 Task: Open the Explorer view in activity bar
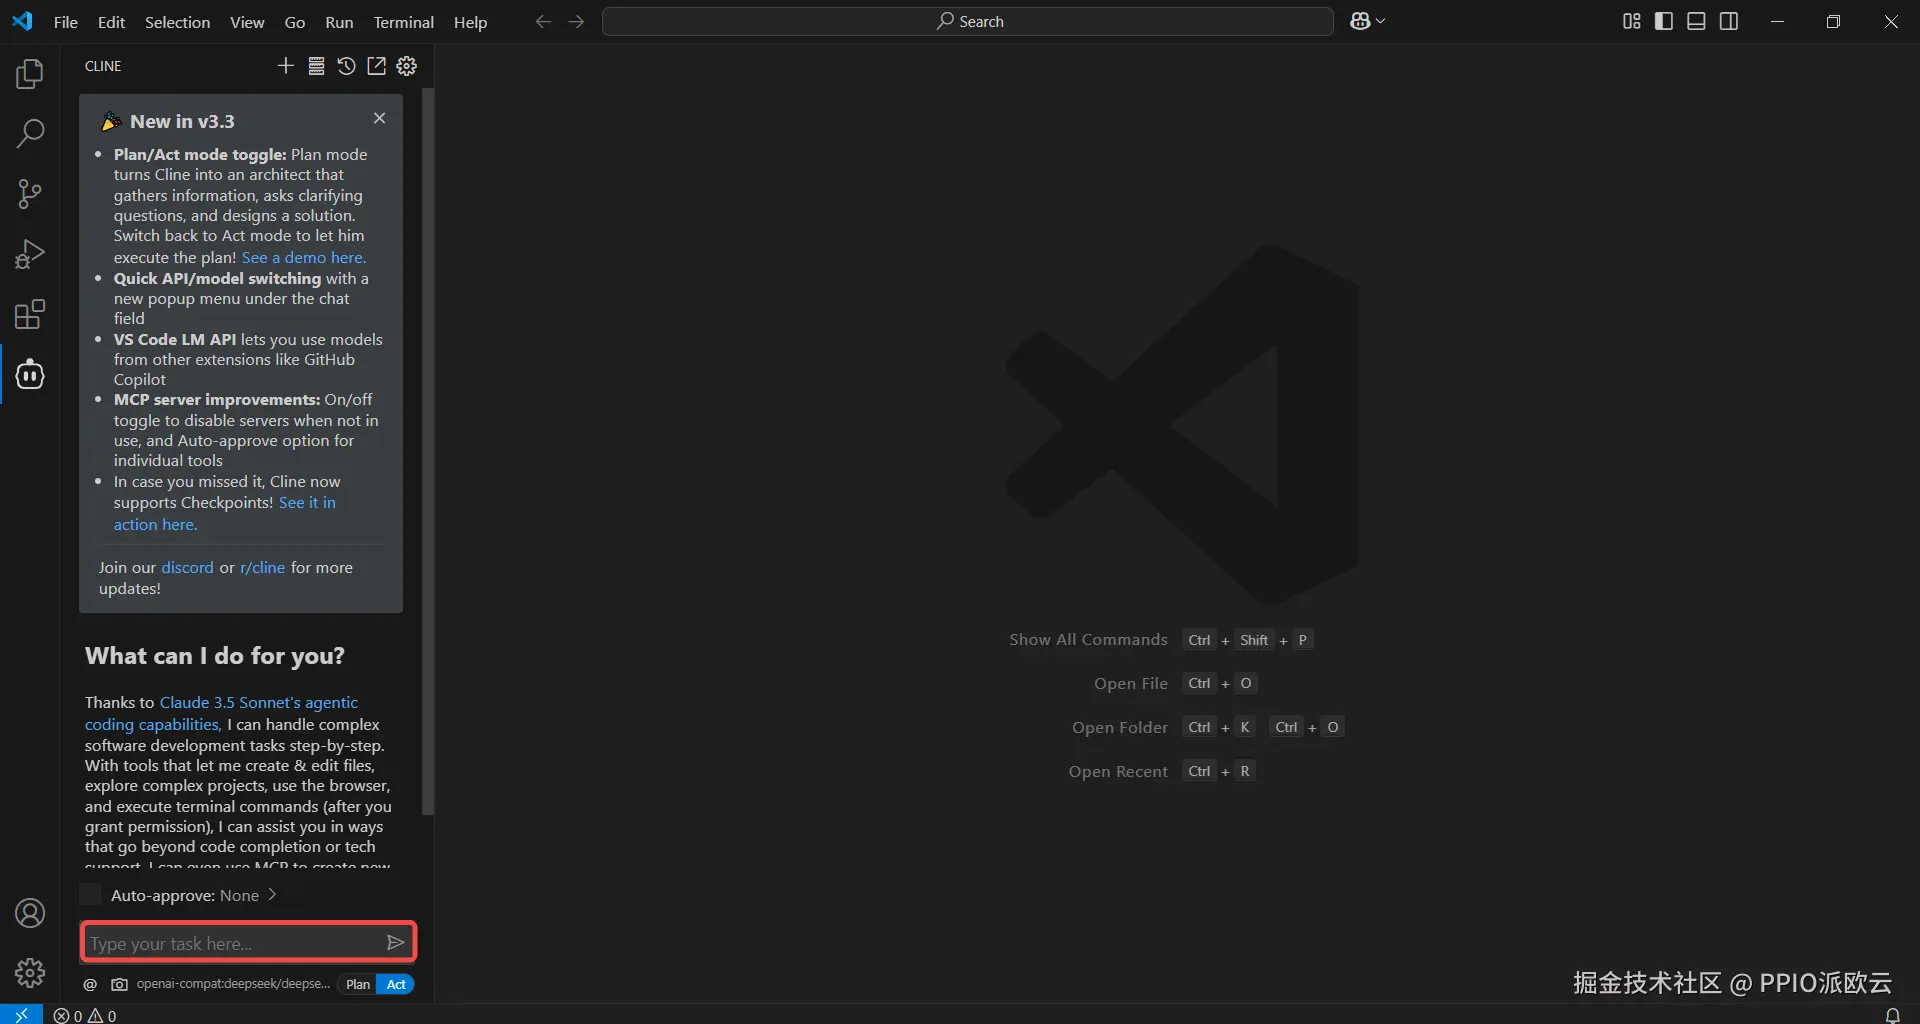pos(30,73)
